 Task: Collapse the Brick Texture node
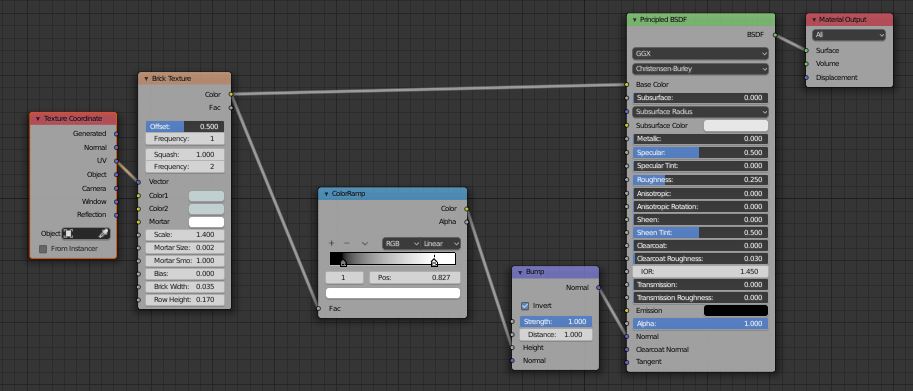tap(146, 79)
